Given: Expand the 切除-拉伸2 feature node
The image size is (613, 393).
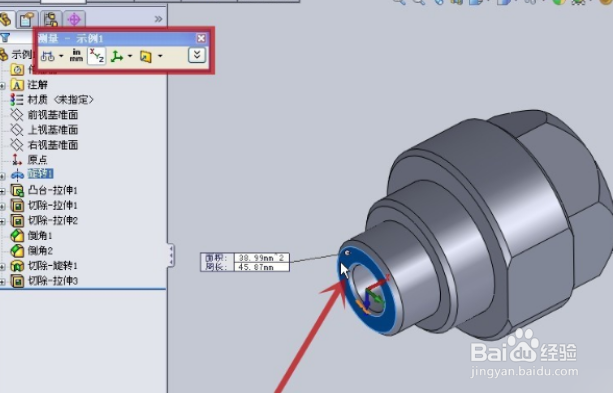Looking at the screenshot, I should (2, 221).
